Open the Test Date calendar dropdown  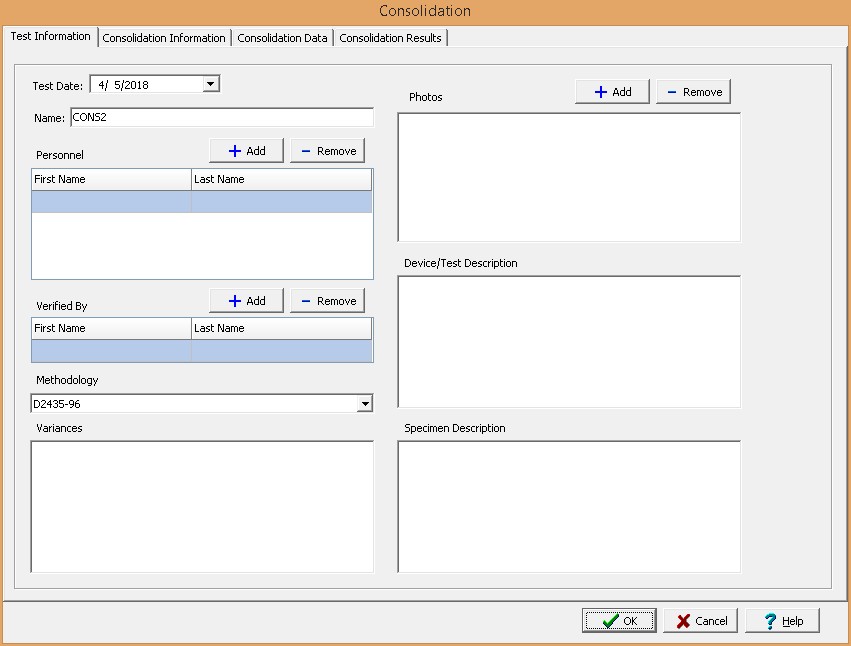pos(210,85)
